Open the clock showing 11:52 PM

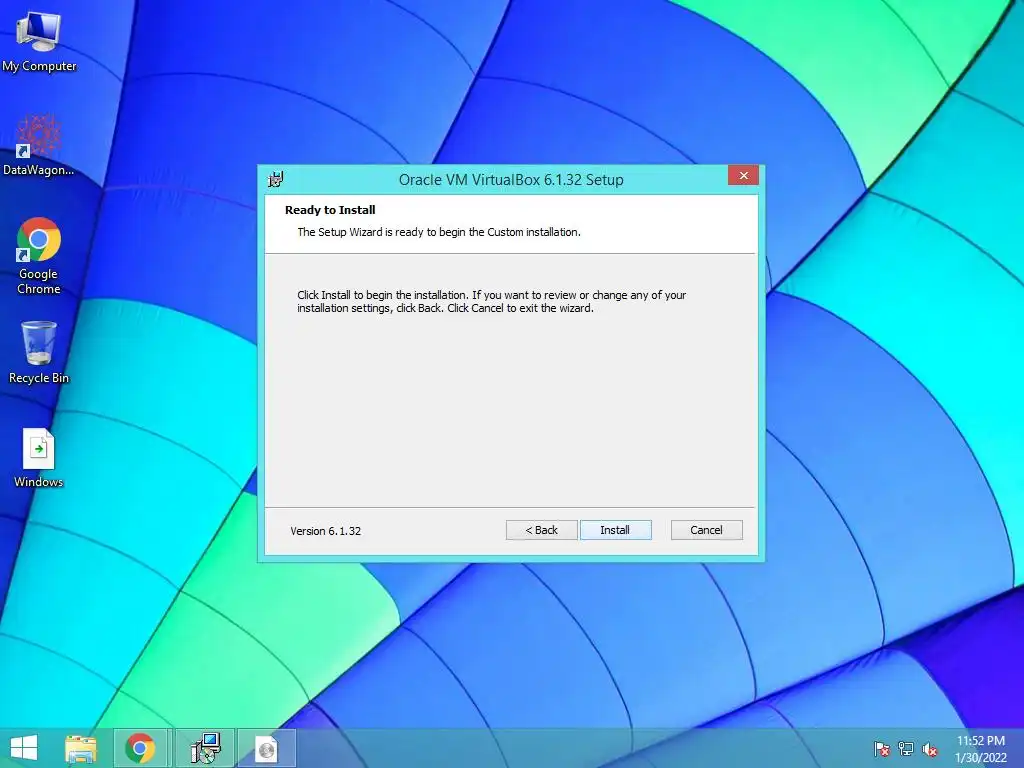point(981,748)
